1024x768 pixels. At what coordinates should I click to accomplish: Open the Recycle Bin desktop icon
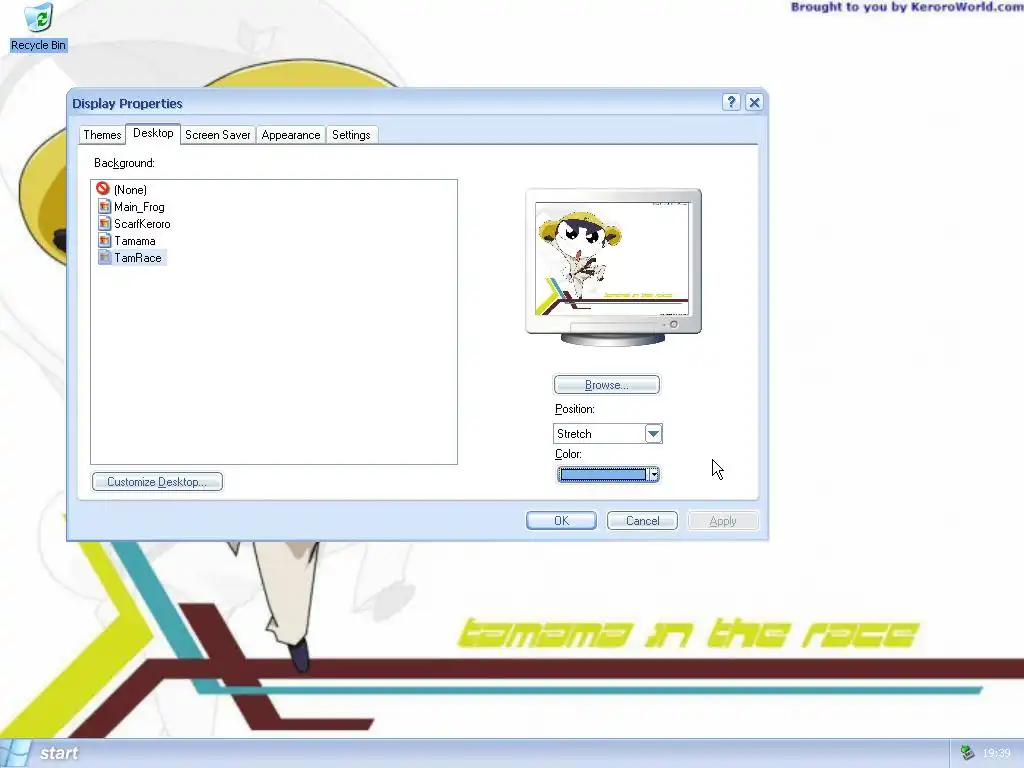[x=39, y=27]
